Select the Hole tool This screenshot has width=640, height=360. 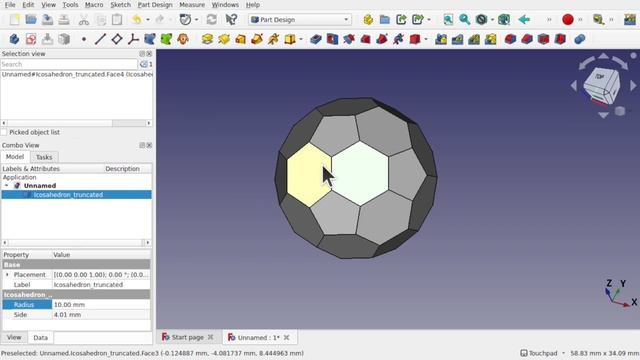(332, 39)
